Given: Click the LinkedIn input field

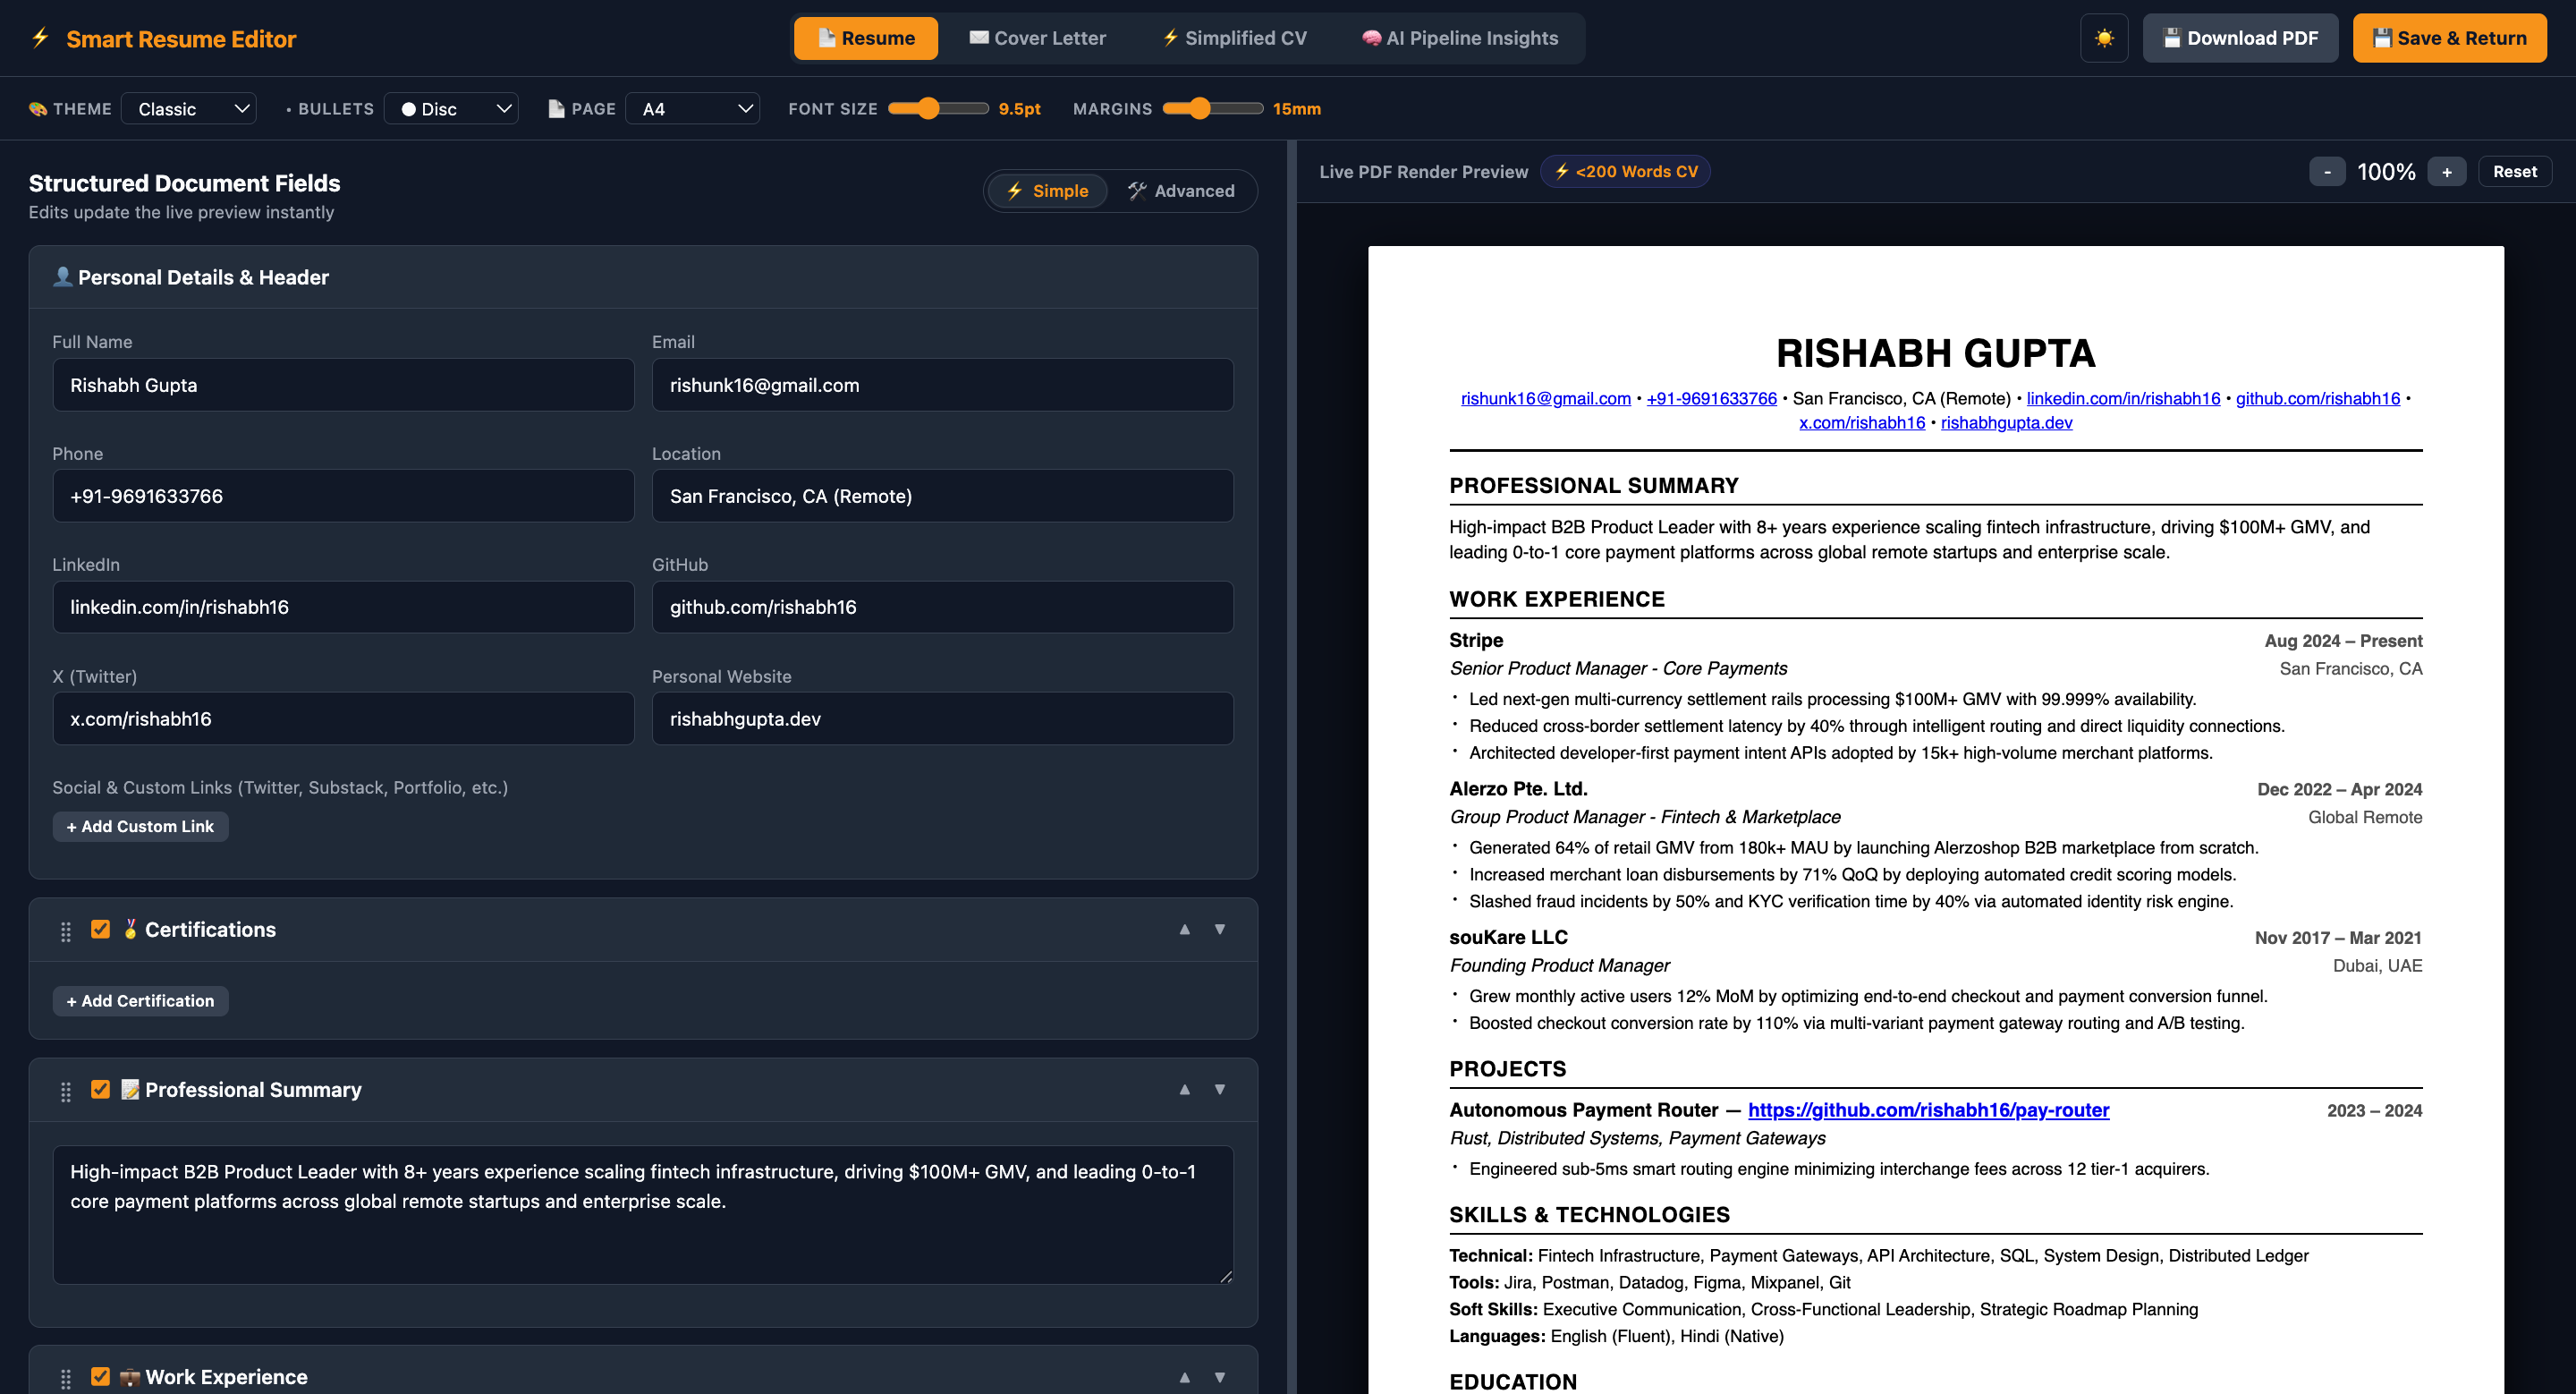Looking at the screenshot, I should [343, 607].
